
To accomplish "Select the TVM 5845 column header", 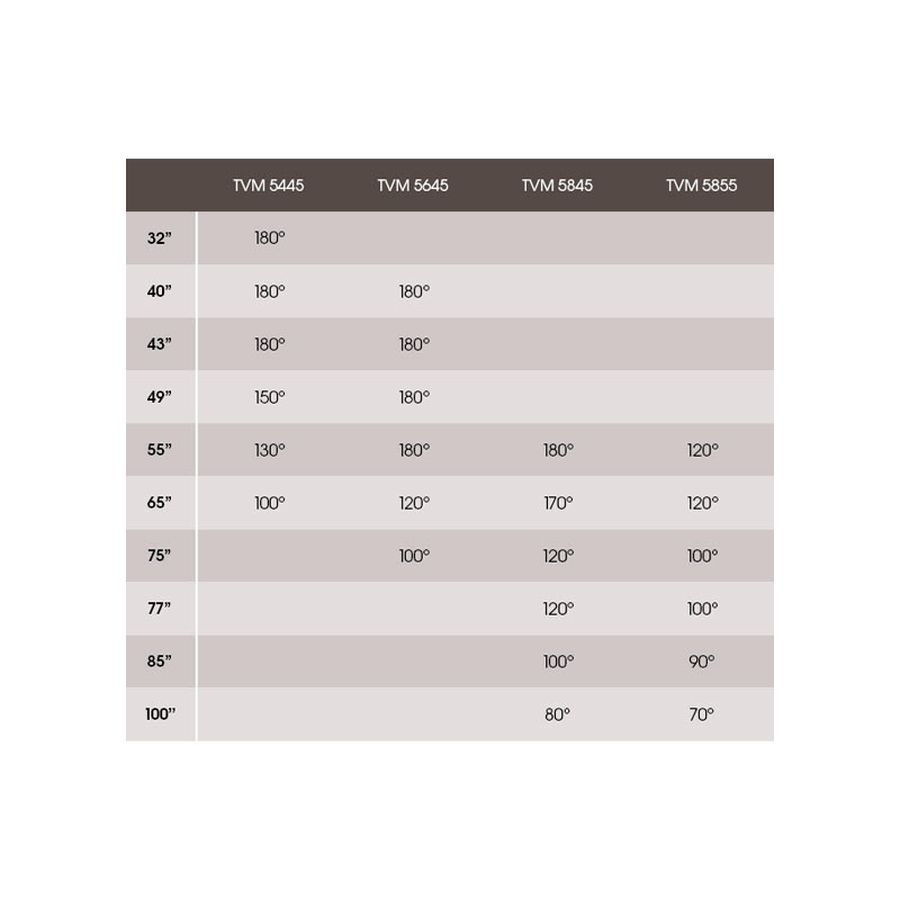I will coord(557,185).
